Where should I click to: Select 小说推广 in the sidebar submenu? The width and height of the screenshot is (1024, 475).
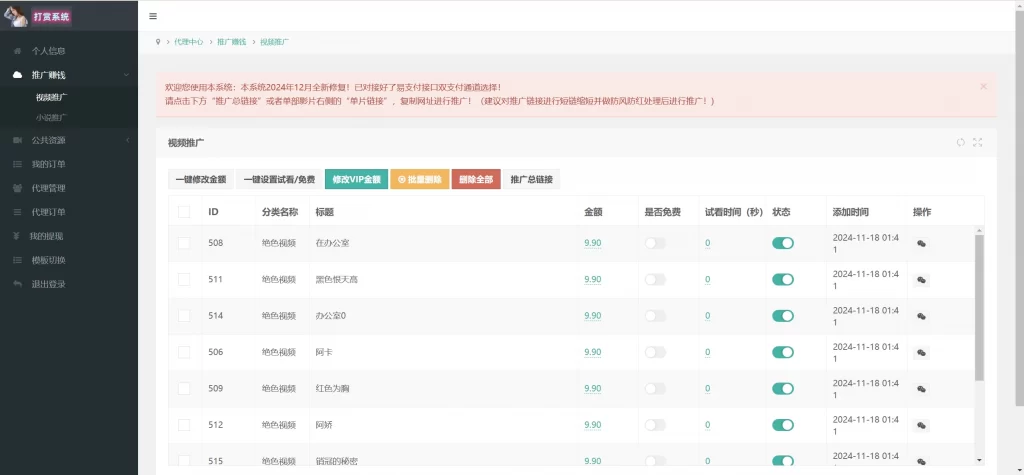[52, 118]
